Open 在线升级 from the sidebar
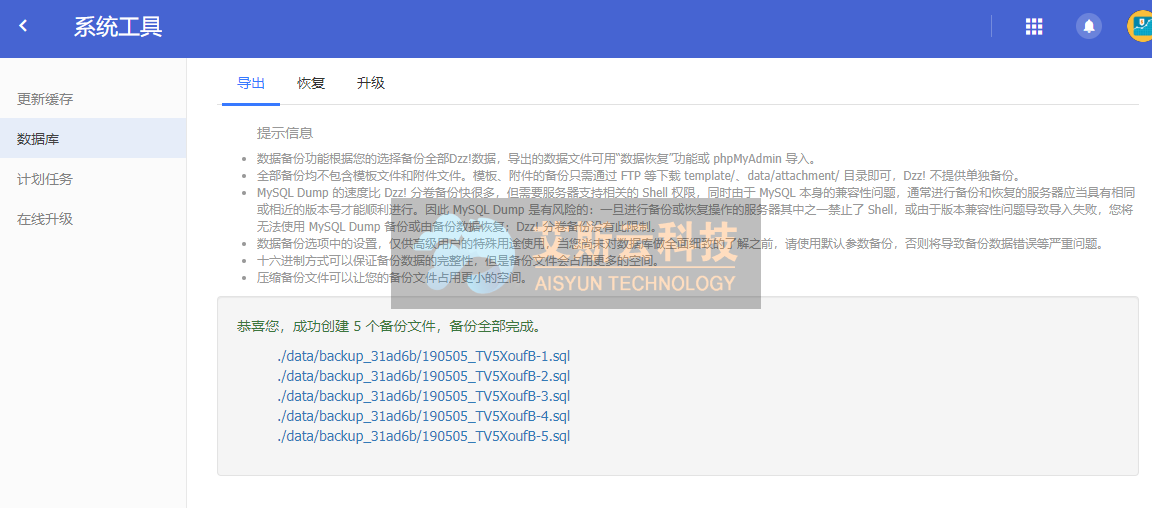Viewport: 1152px width, 508px height. (45, 219)
